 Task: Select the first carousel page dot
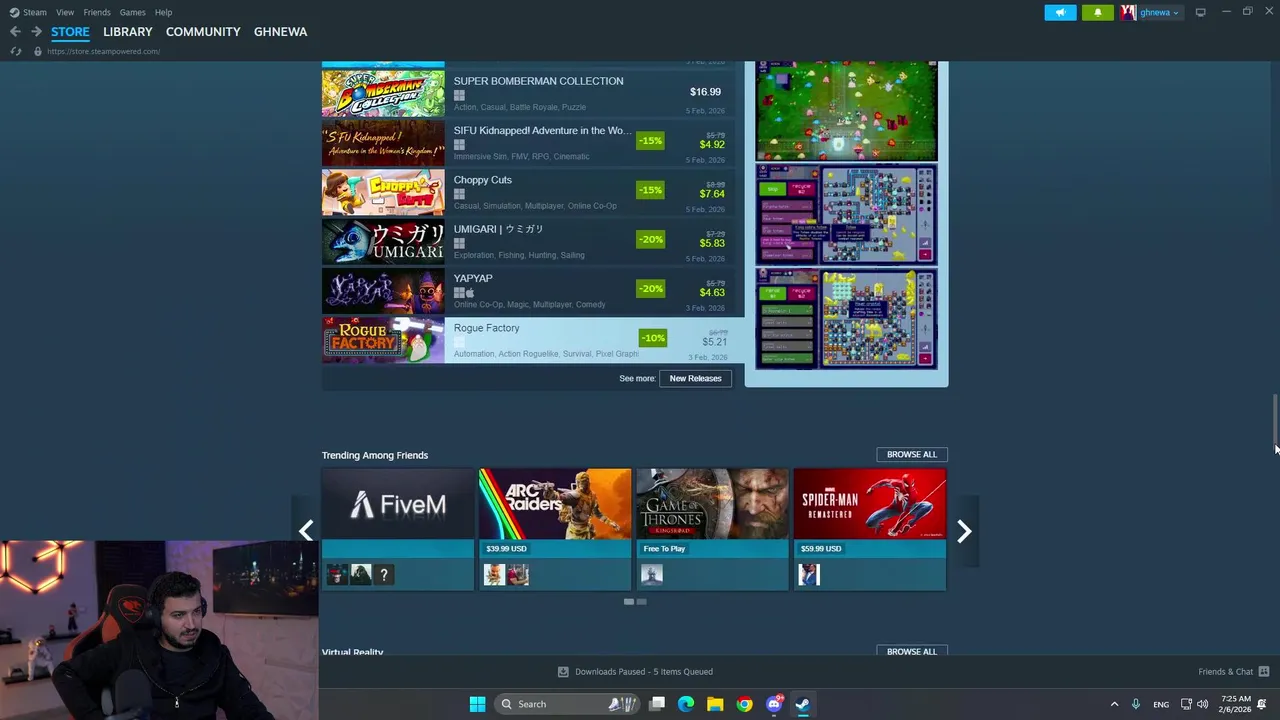coord(629,601)
